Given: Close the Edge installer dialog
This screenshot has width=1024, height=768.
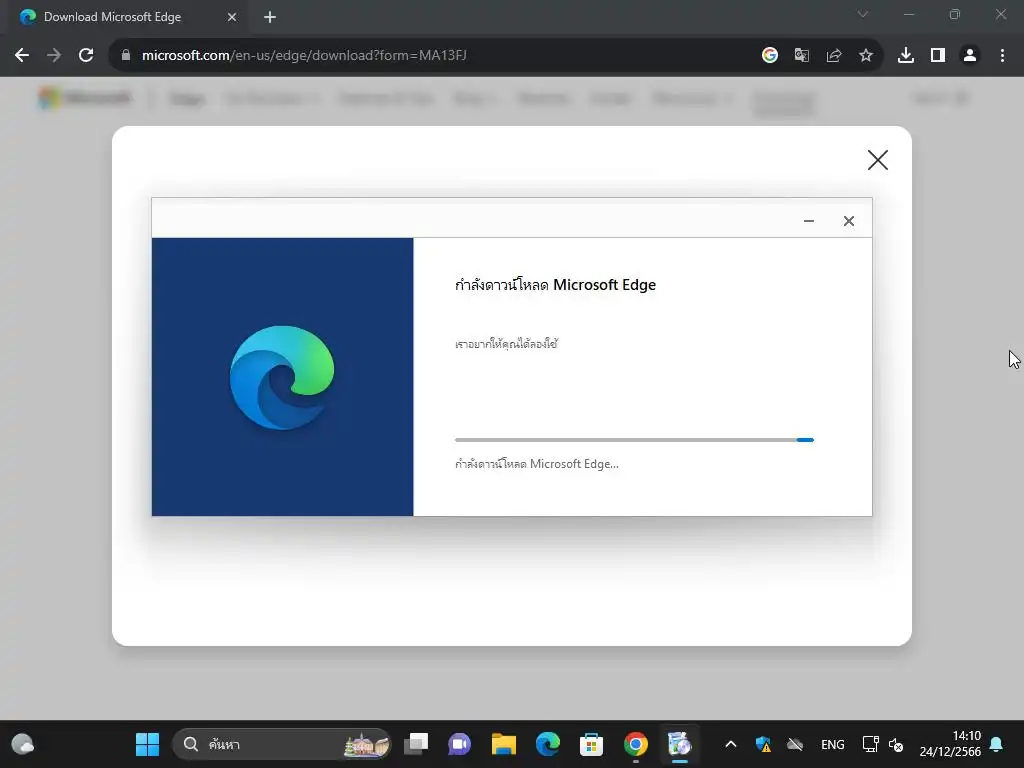Looking at the screenshot, I should [848, 221].
